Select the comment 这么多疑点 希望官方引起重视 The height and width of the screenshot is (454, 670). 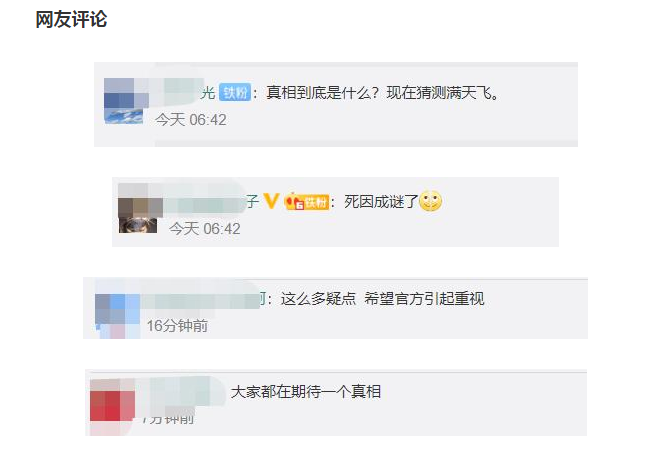pyautogui.click(x=382, y=298)
